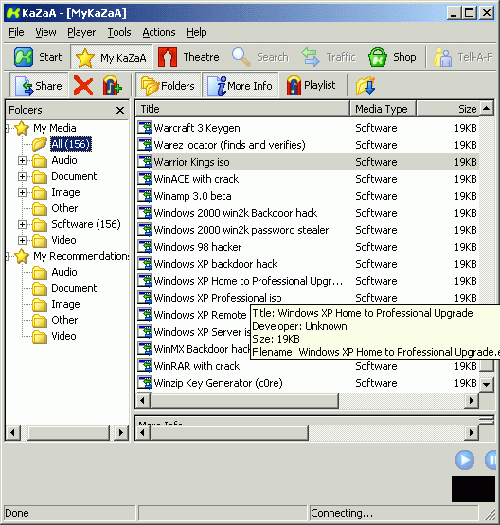Select Other under My Recommendations

click(x=65, y=320)
